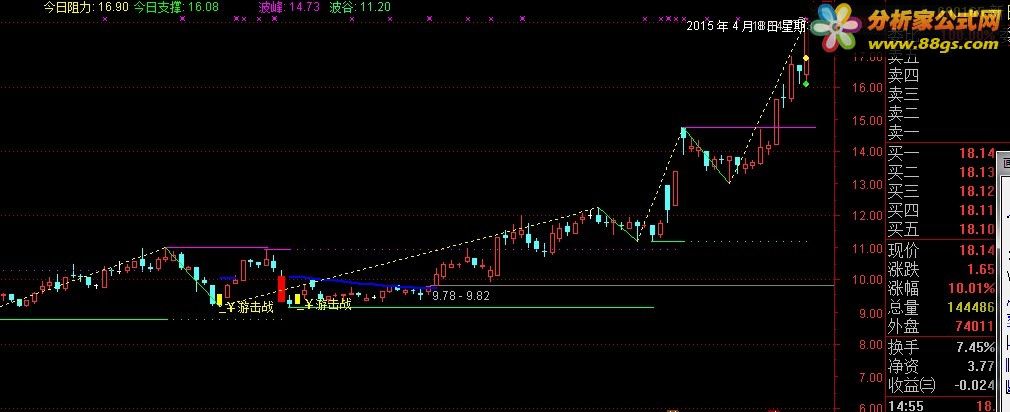Image resolution: width=1010 pixels, height=412 pixels.
Task: Click the 13.00 label on the price axis
Action: (x=866, y=184)
